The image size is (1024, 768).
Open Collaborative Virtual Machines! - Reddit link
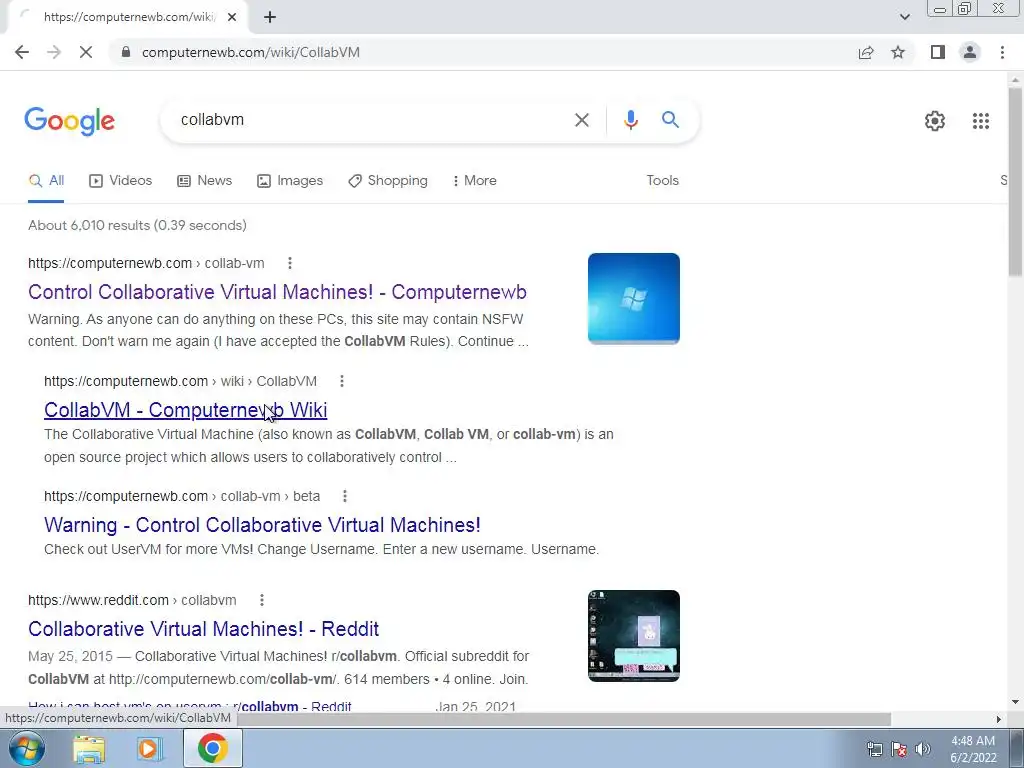(204, 629)
